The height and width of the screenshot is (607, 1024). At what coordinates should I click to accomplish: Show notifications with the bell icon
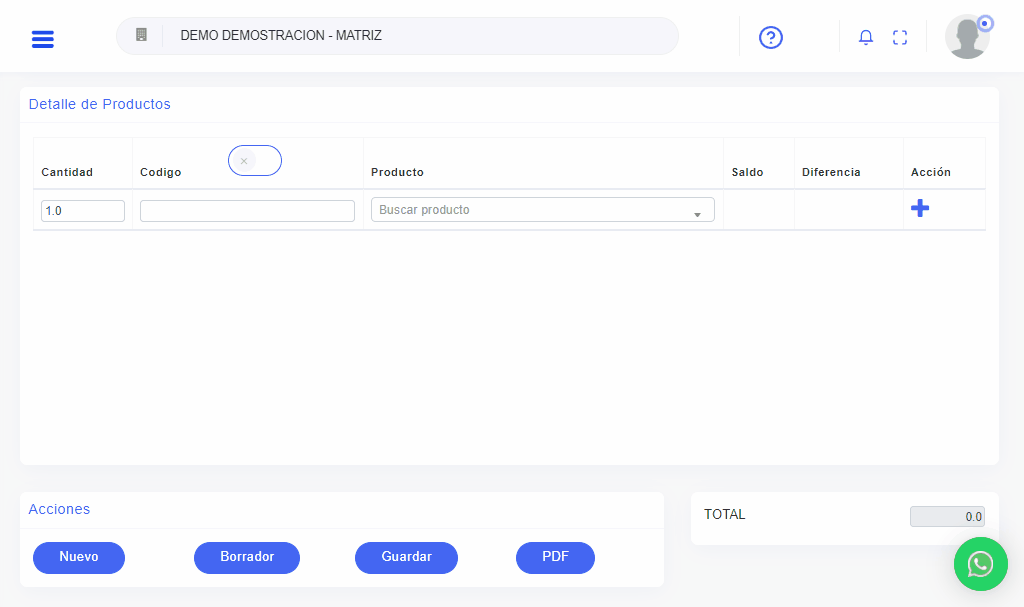[866, 37]
